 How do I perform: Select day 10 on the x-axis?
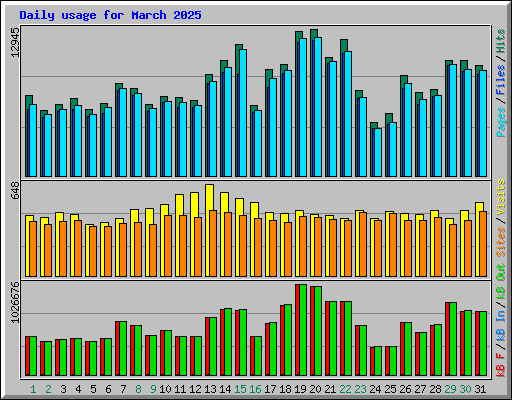[165, 389]
